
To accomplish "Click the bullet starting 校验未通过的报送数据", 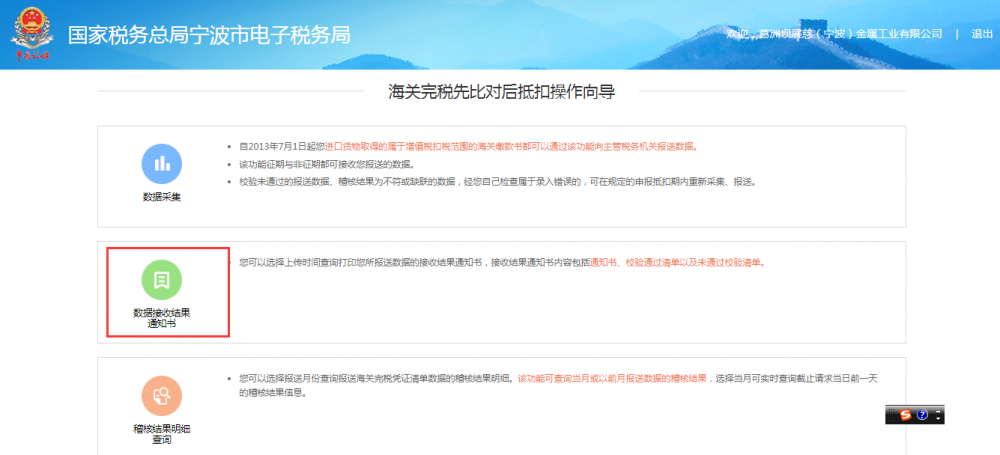I will pos(498,181).
